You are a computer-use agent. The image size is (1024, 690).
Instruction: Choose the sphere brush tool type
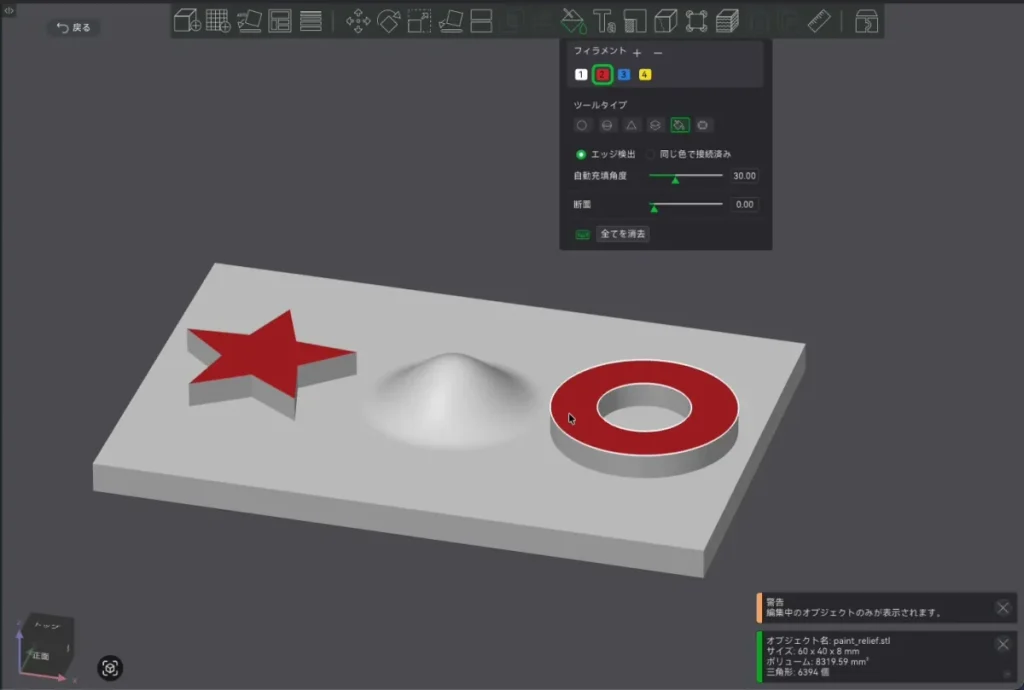click(x=607, y=125)
